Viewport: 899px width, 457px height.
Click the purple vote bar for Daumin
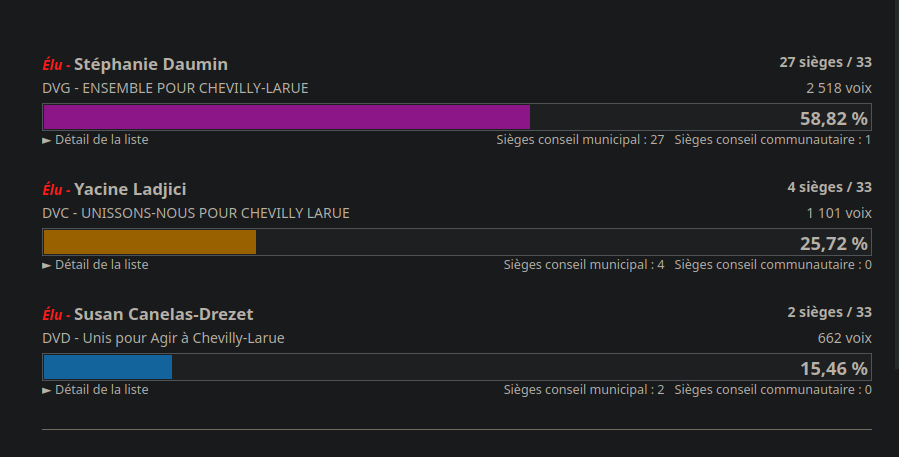coord(286,117)
